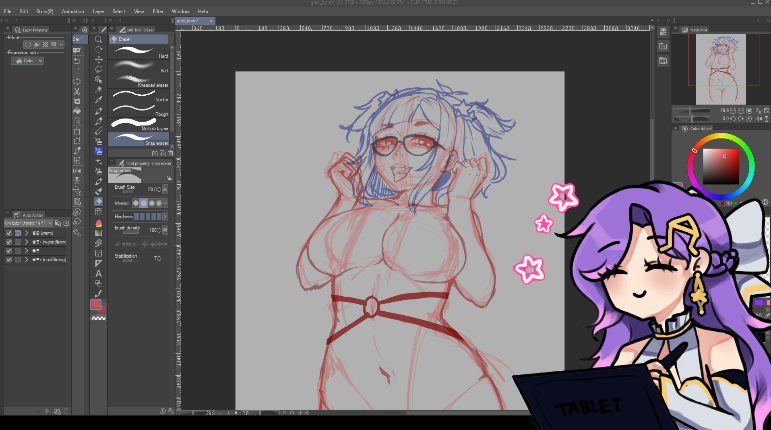Screen dimensions: 771x430
Task: Choose the Kneaded eraser sub tool
Action: pyautogui.click(x=139, y=81)
